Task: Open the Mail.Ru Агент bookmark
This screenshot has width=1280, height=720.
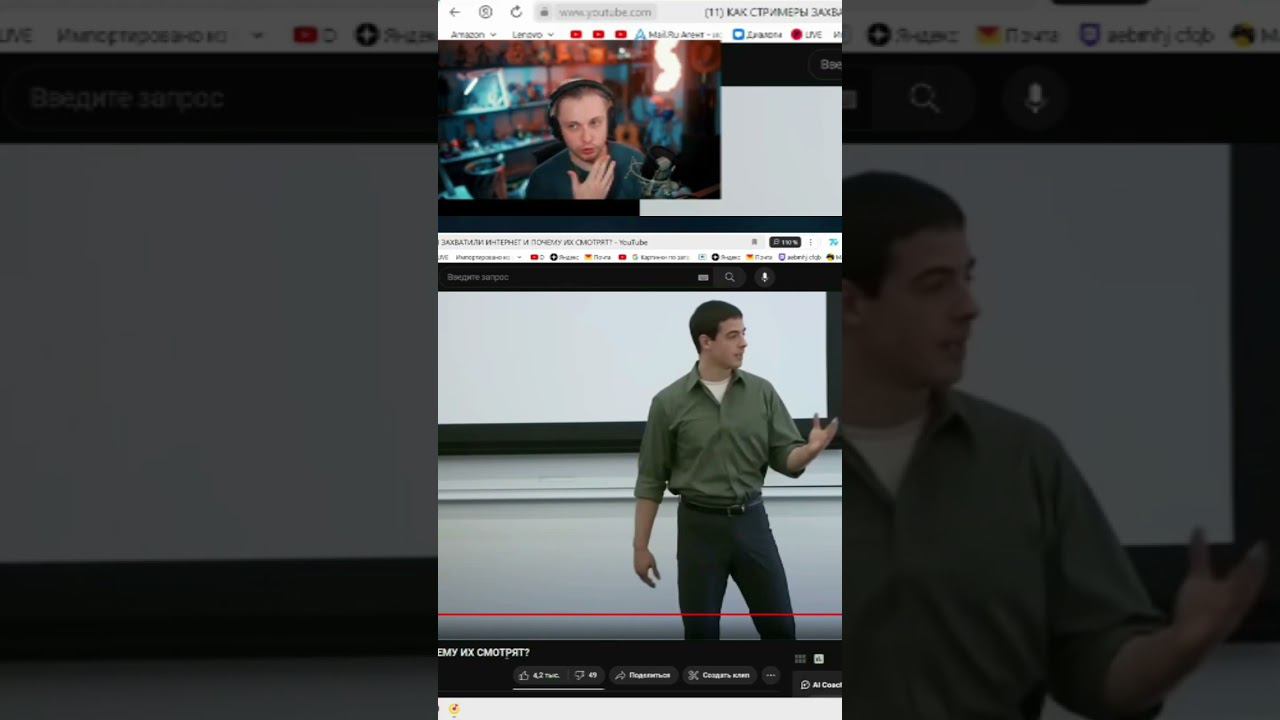Action: click(678, 34)
